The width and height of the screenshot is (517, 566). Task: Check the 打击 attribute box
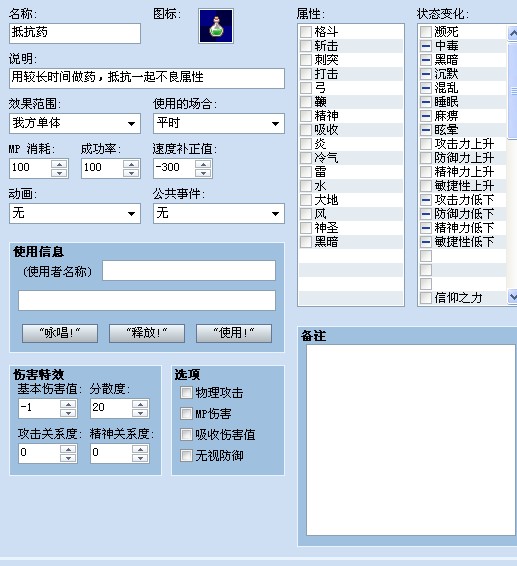click(x=306, y=74)
